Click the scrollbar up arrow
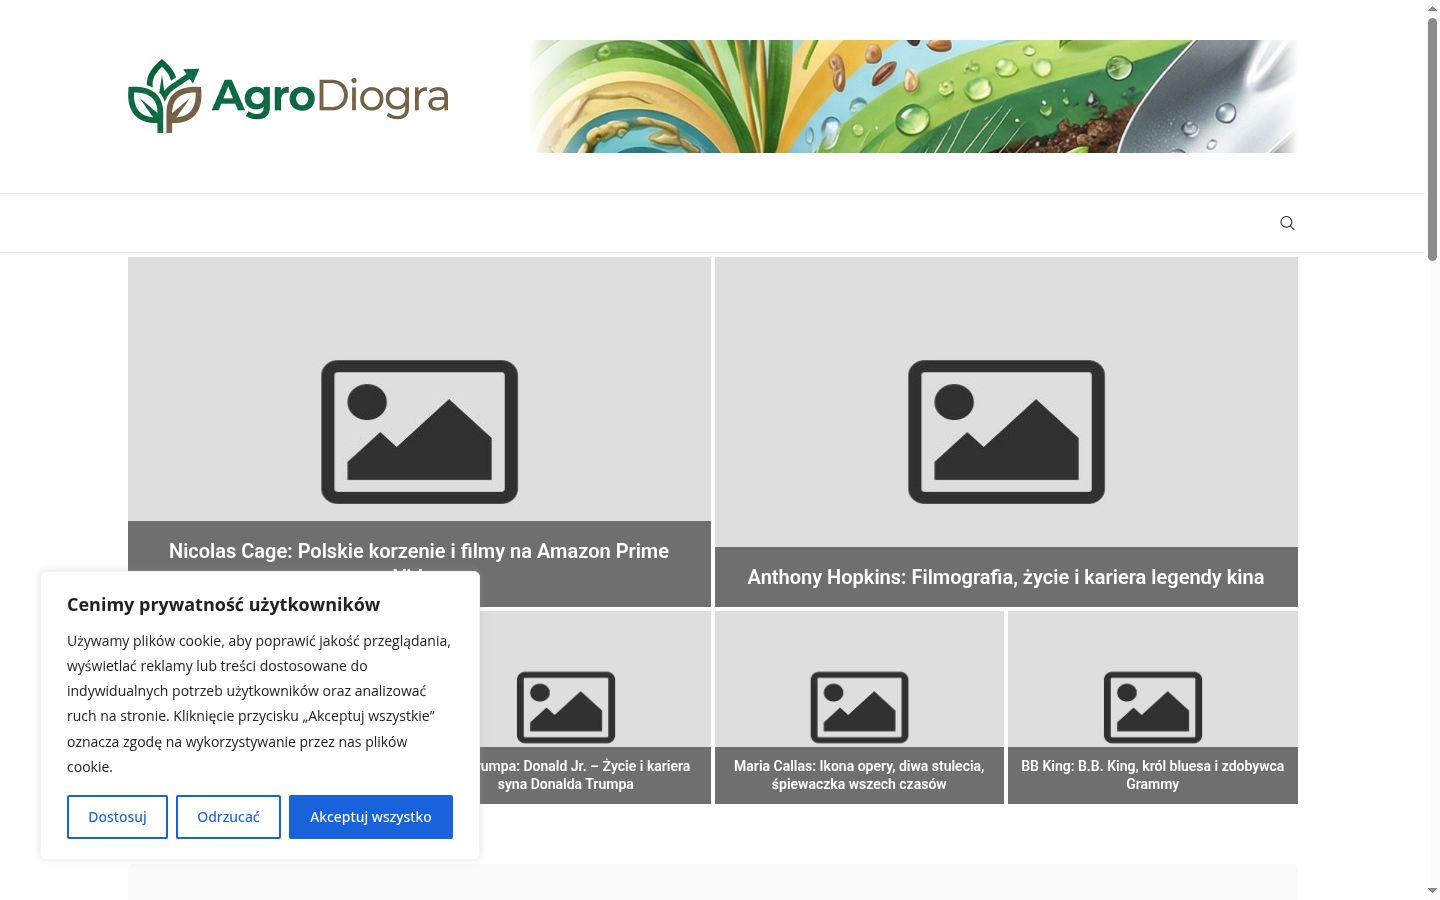 1432,8
